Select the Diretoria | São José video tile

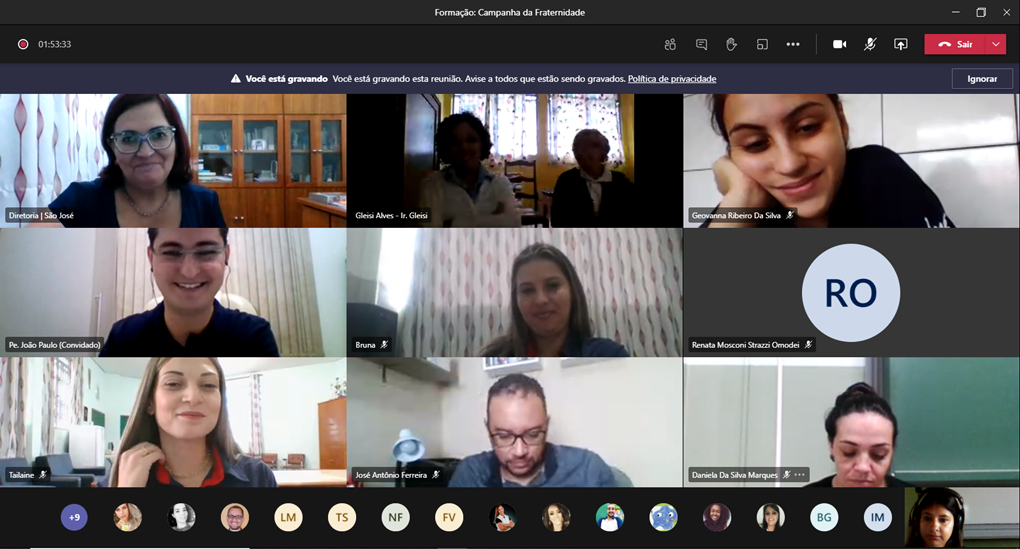tap(173, 160)
